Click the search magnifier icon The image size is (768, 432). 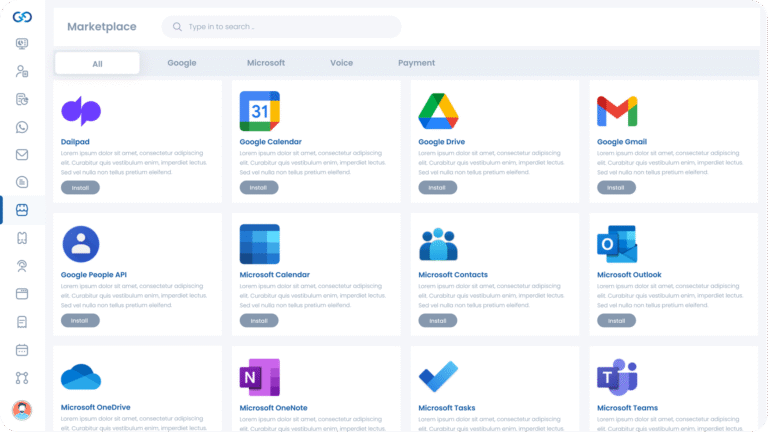tap(177, 27)
